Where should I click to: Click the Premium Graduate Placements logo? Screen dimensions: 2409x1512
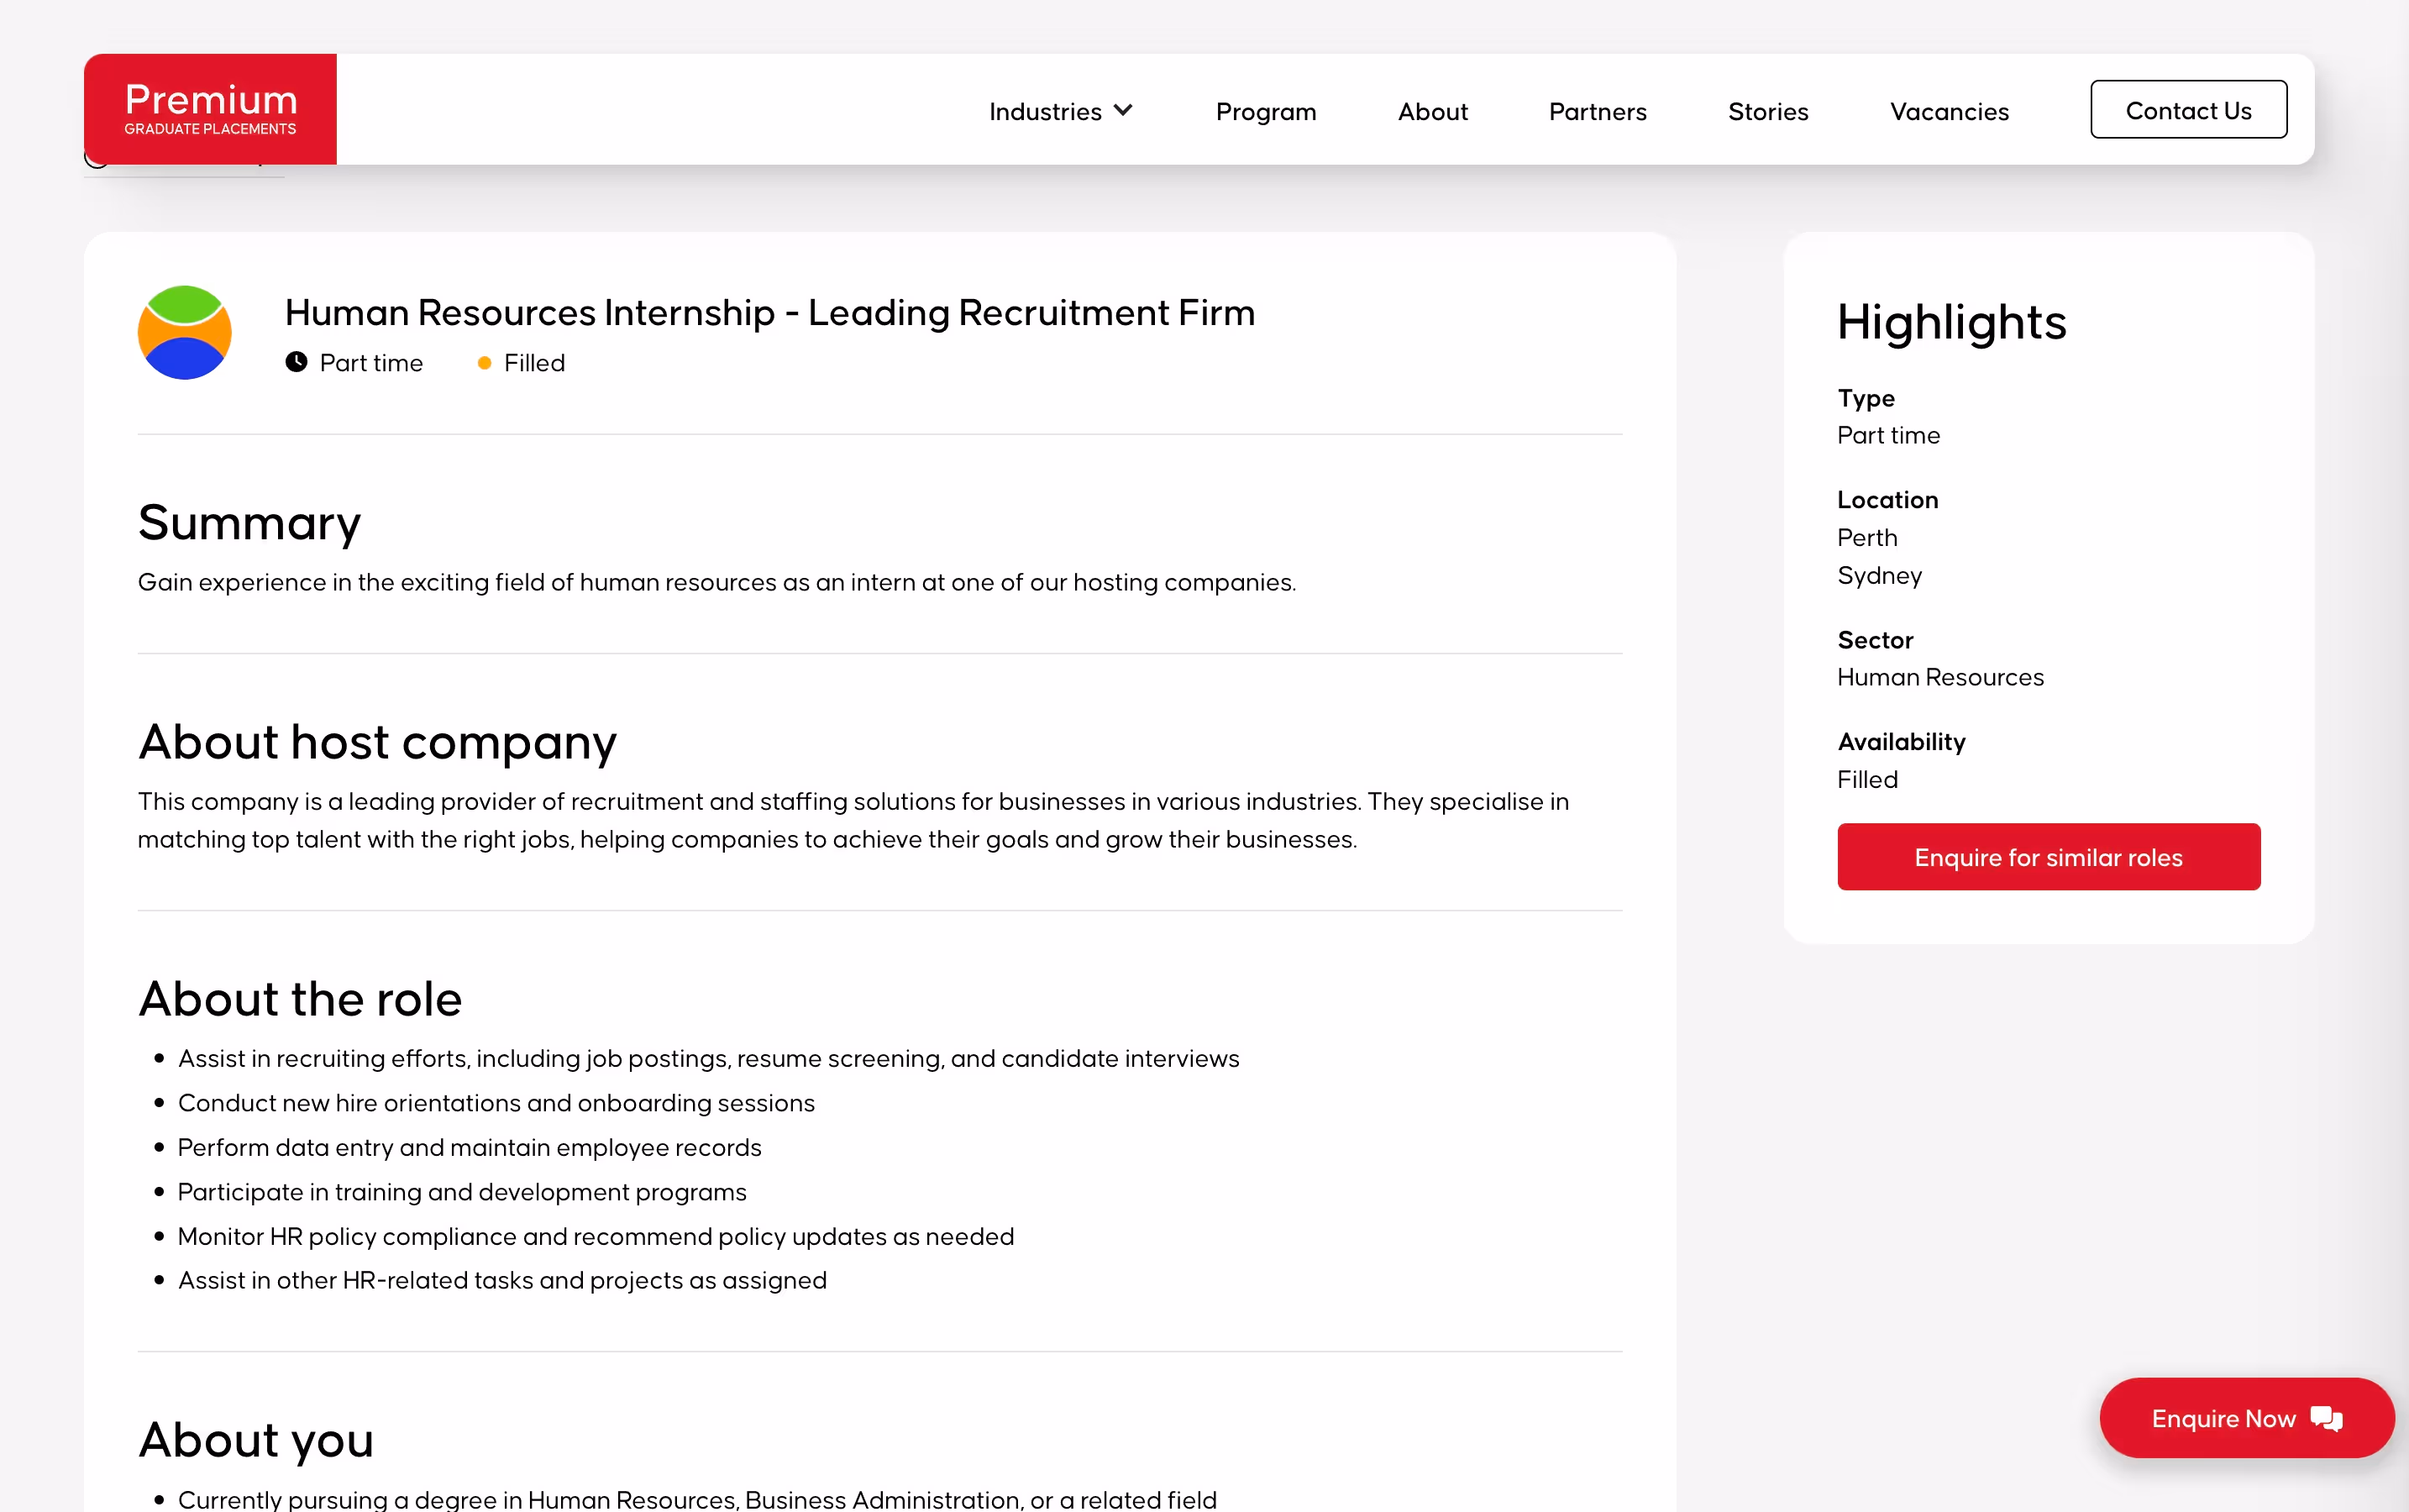click(210, 109)
